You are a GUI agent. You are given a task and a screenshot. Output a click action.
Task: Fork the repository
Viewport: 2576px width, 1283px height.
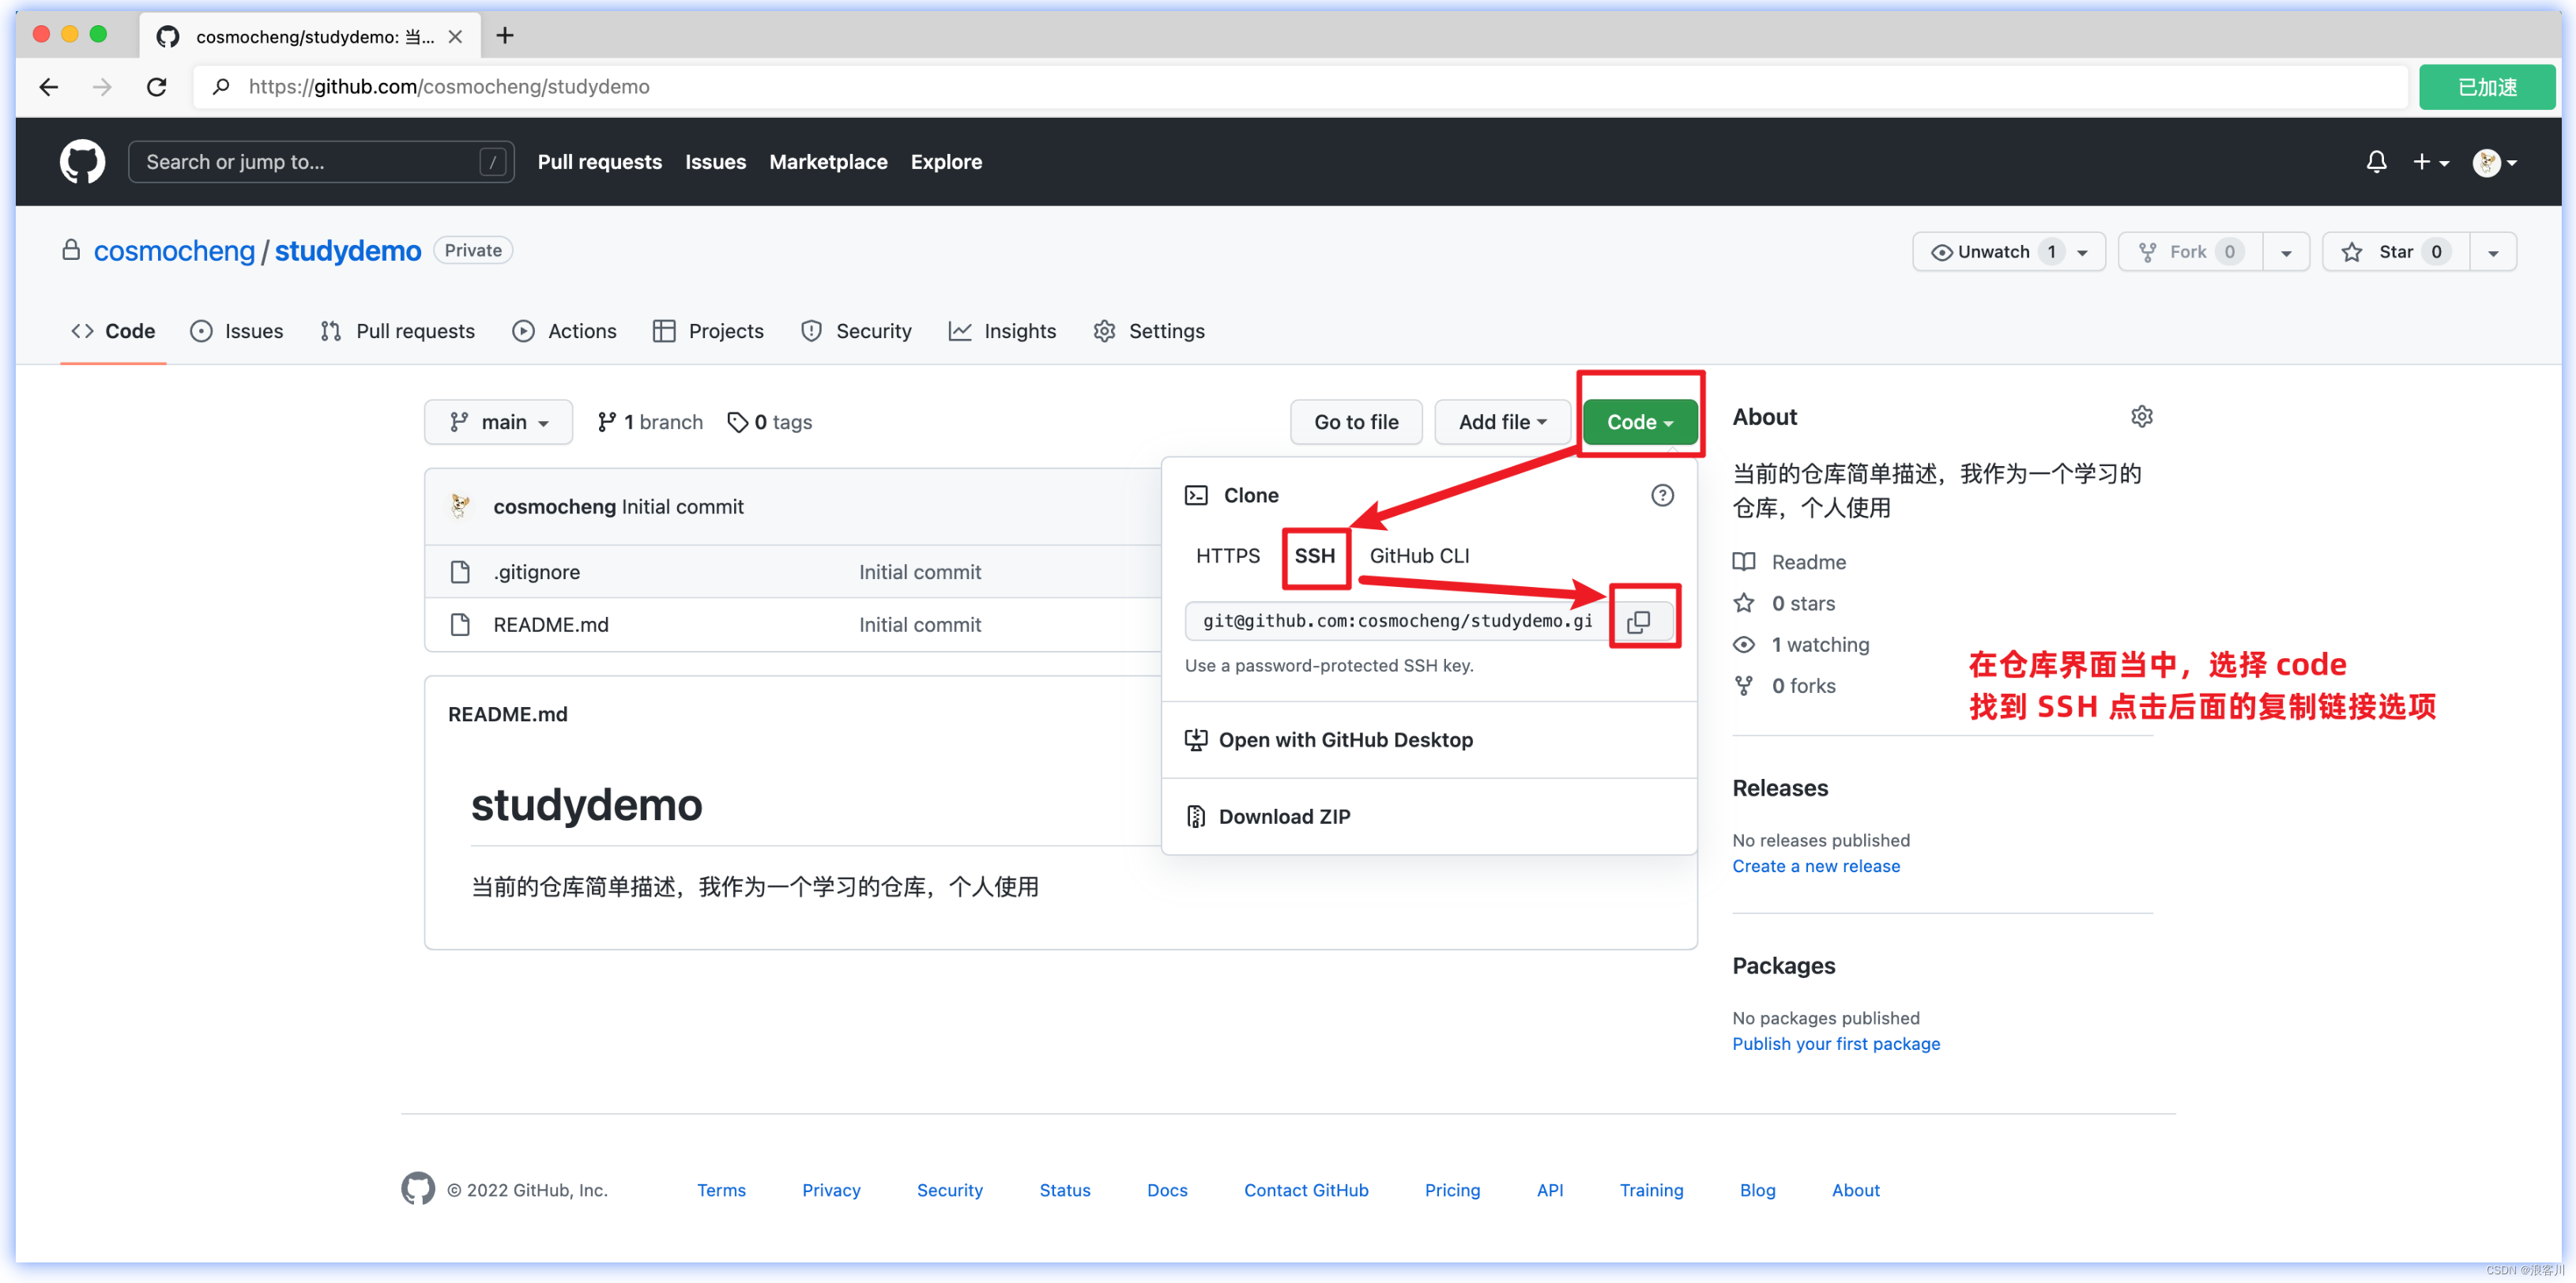point(2190,252)
